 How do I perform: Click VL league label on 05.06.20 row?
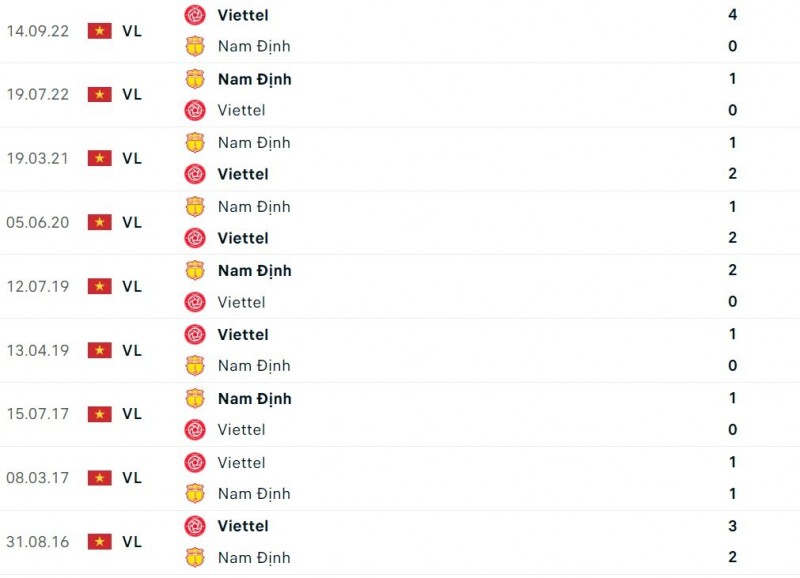132,222
